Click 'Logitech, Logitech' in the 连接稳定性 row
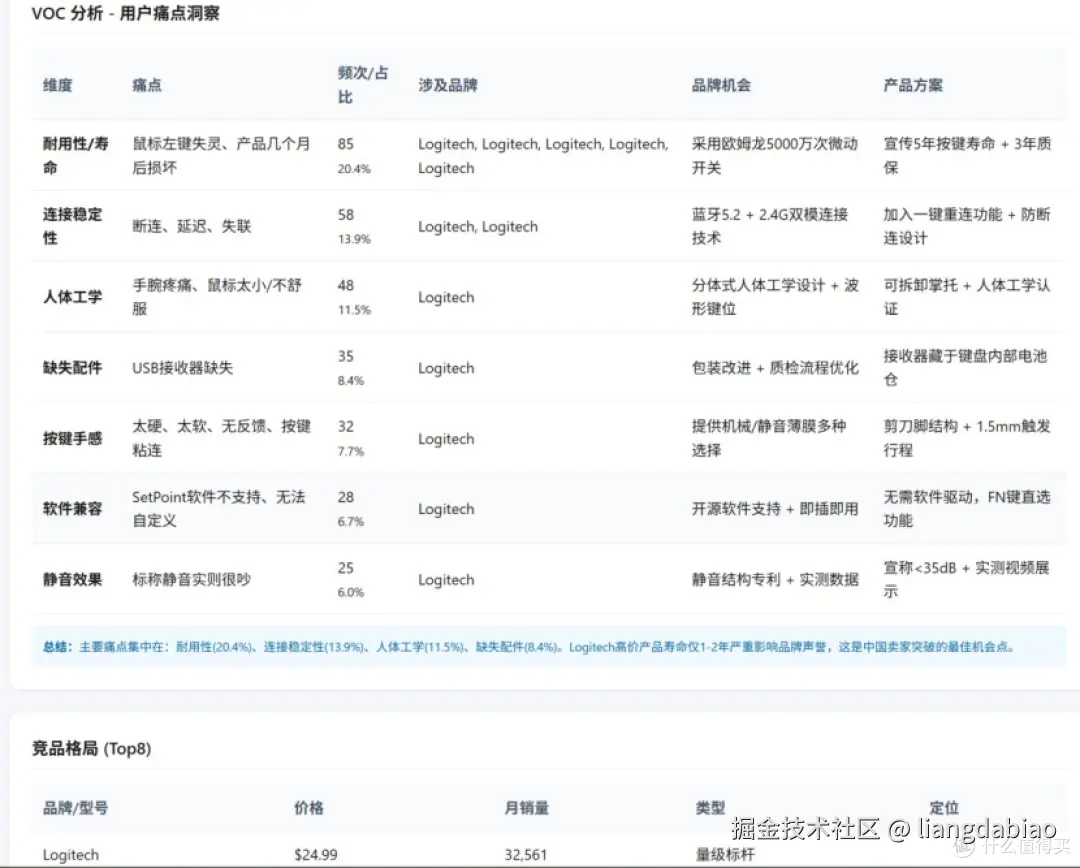1080x868 pixels. [477, 226]
